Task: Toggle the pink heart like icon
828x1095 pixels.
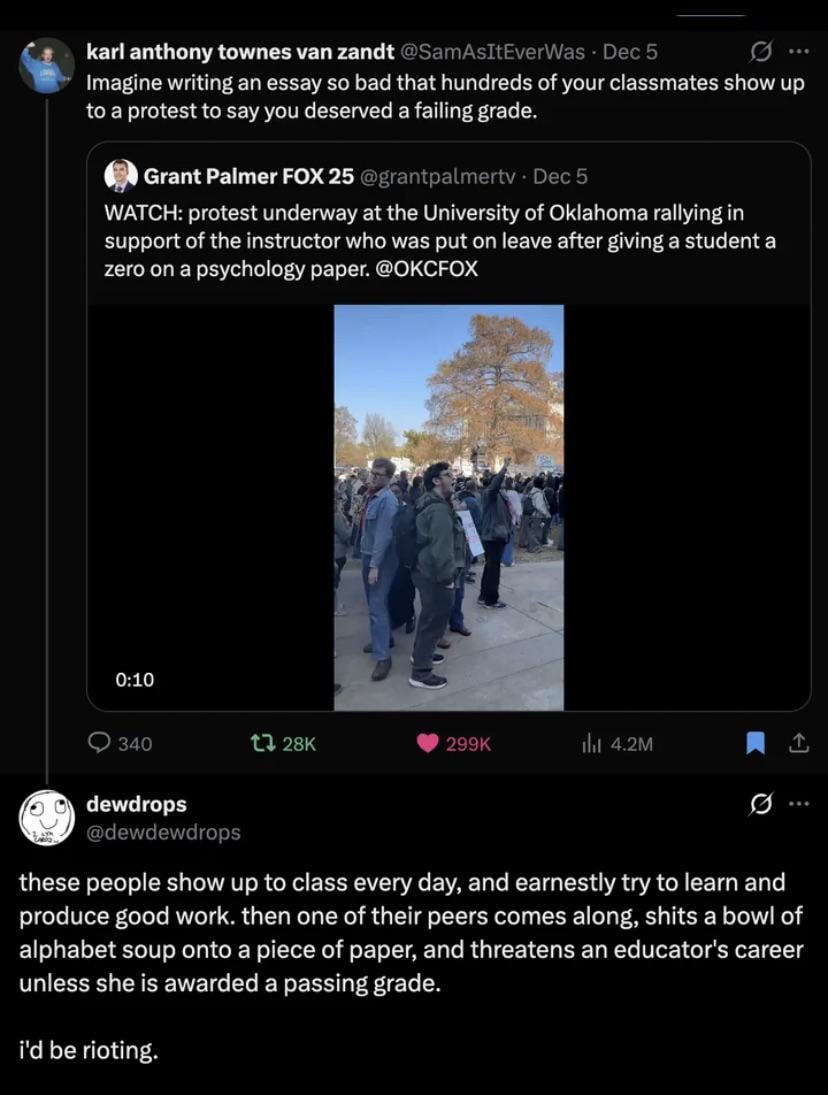Action: click(428, 742)
